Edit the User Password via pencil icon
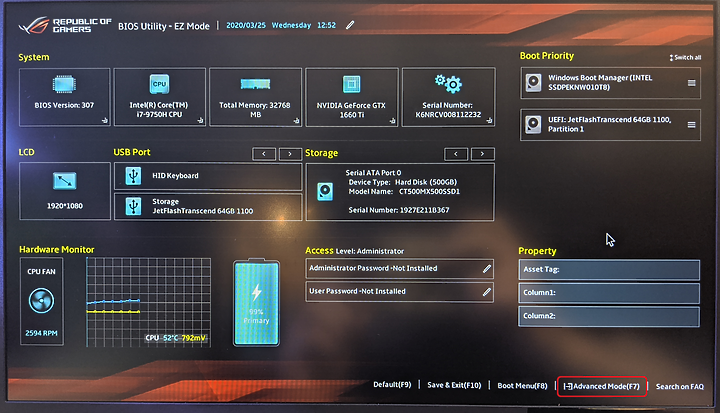Screen dimensions: 720x413 point(487,292)
